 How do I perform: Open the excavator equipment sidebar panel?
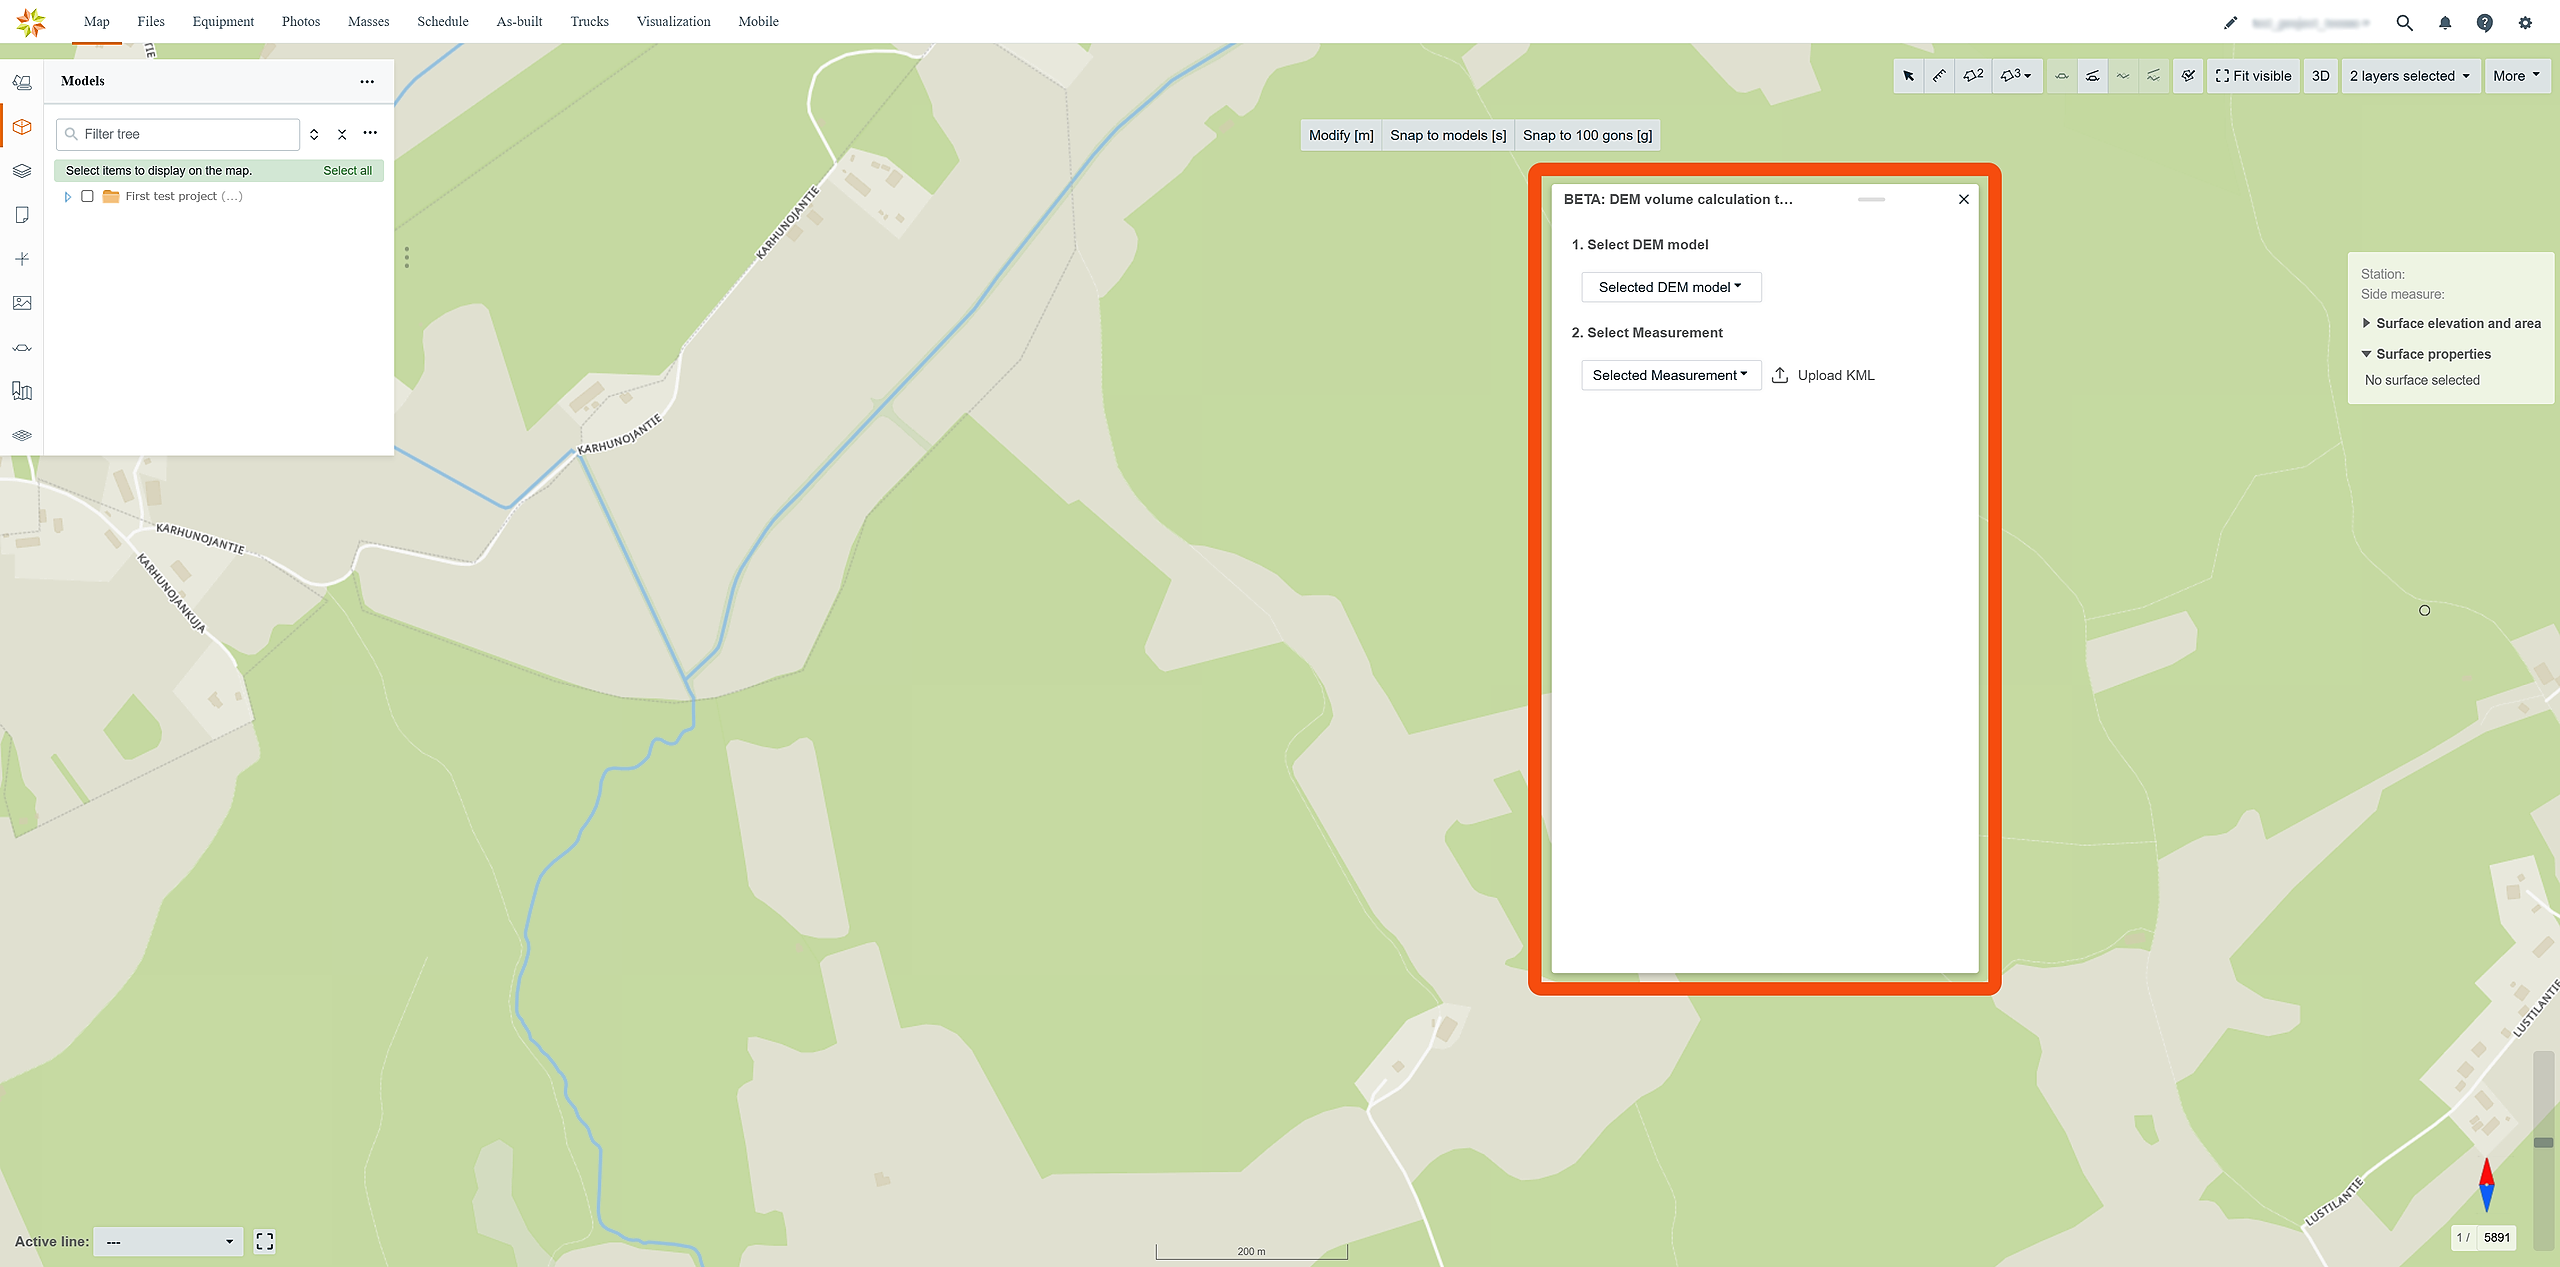(x=22, y=83)
